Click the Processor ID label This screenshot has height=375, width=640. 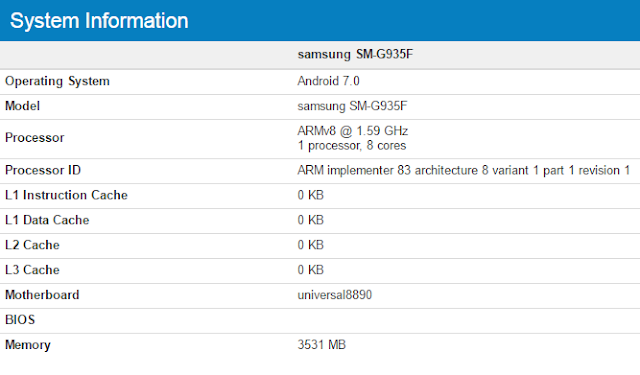coord(43,170)
